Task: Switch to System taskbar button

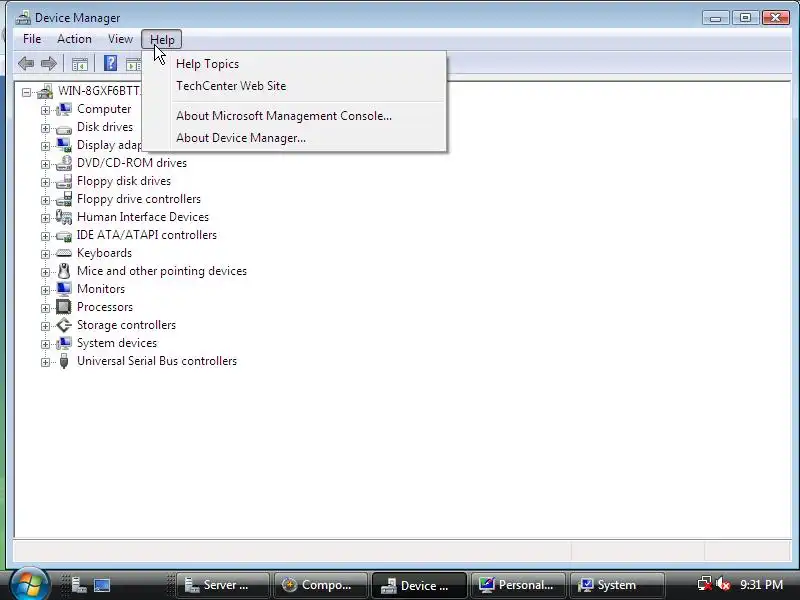Action: tap(617, 585)
